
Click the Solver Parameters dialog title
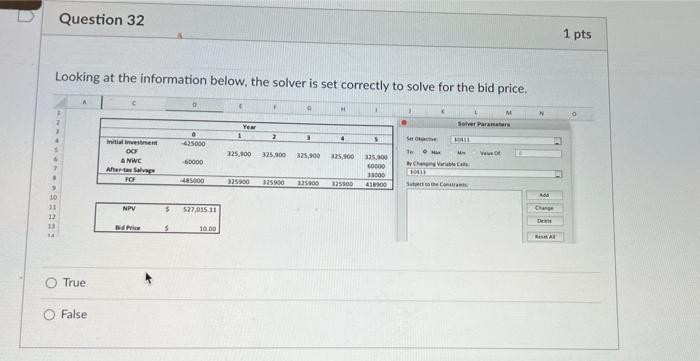tap(484, 124)
